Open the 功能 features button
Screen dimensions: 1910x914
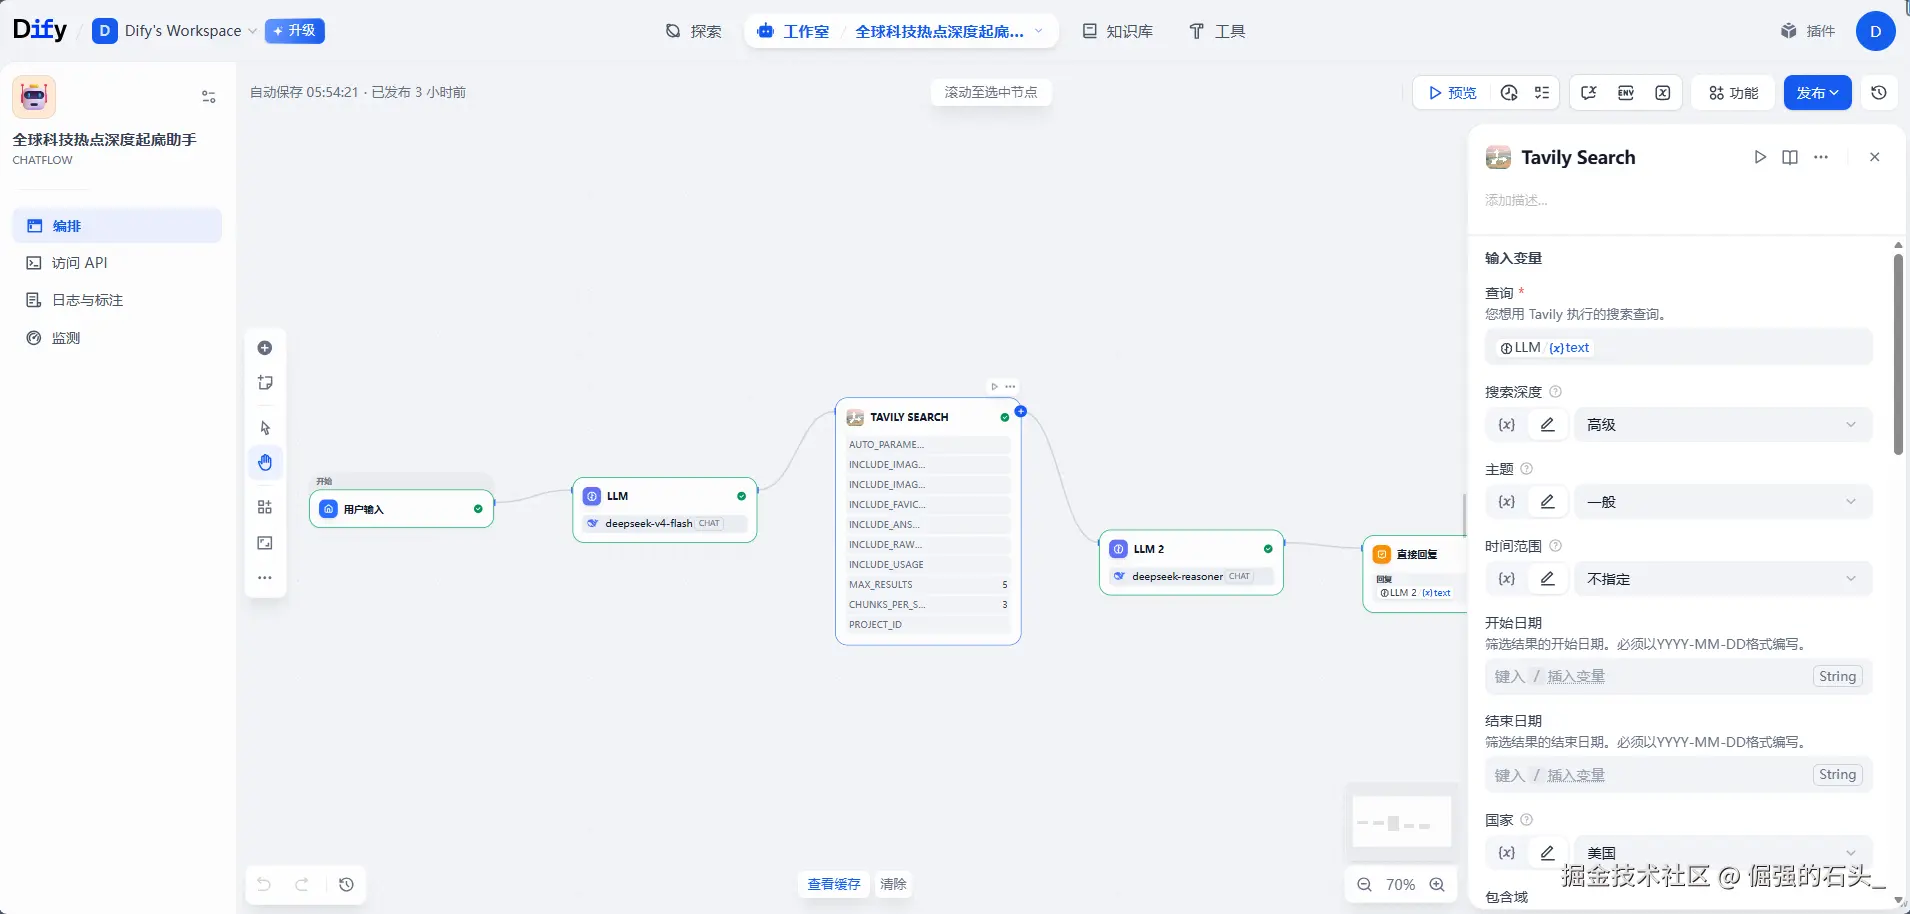tap(1734, 93)
